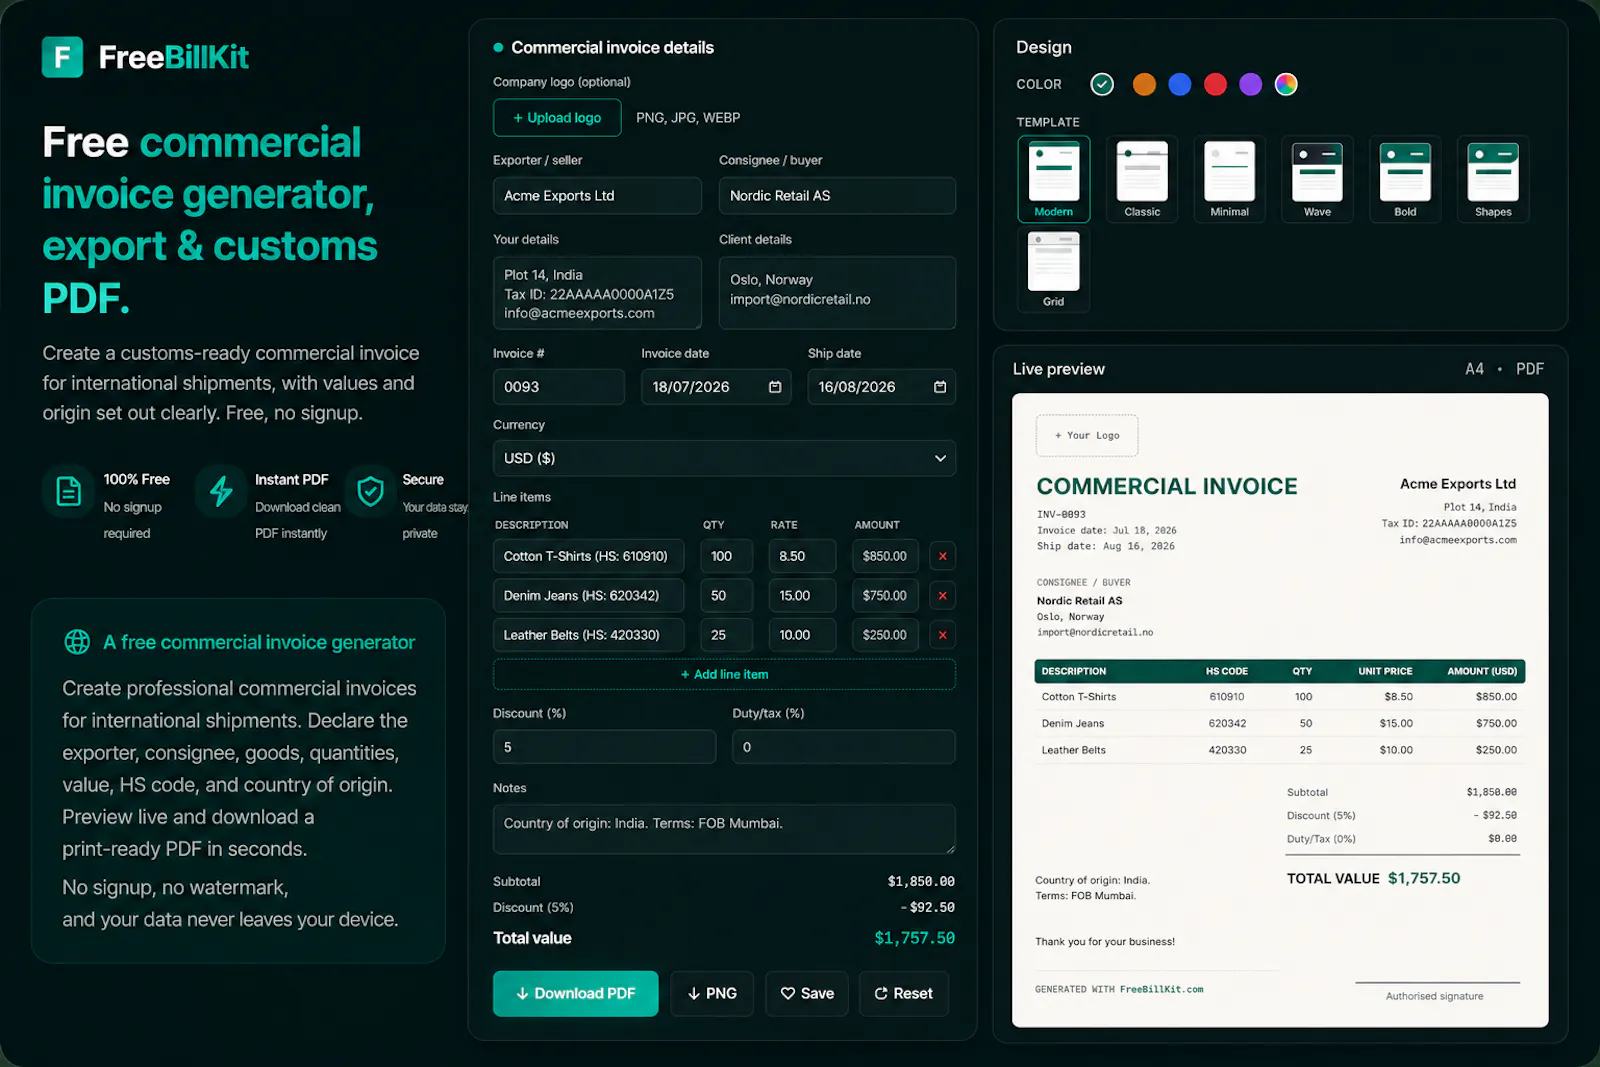Edit quantity 25 for Leather Belts
This screenshot has height=1067, width=1600.
727,635
